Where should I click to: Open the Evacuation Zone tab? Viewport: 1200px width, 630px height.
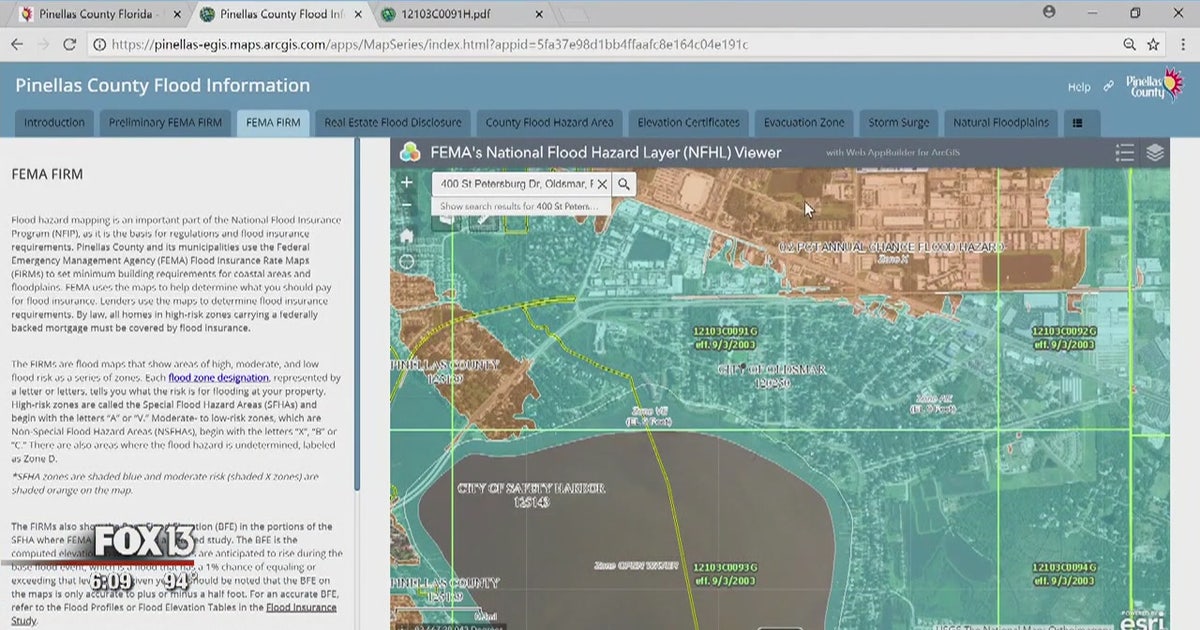[x=804, y=123]
